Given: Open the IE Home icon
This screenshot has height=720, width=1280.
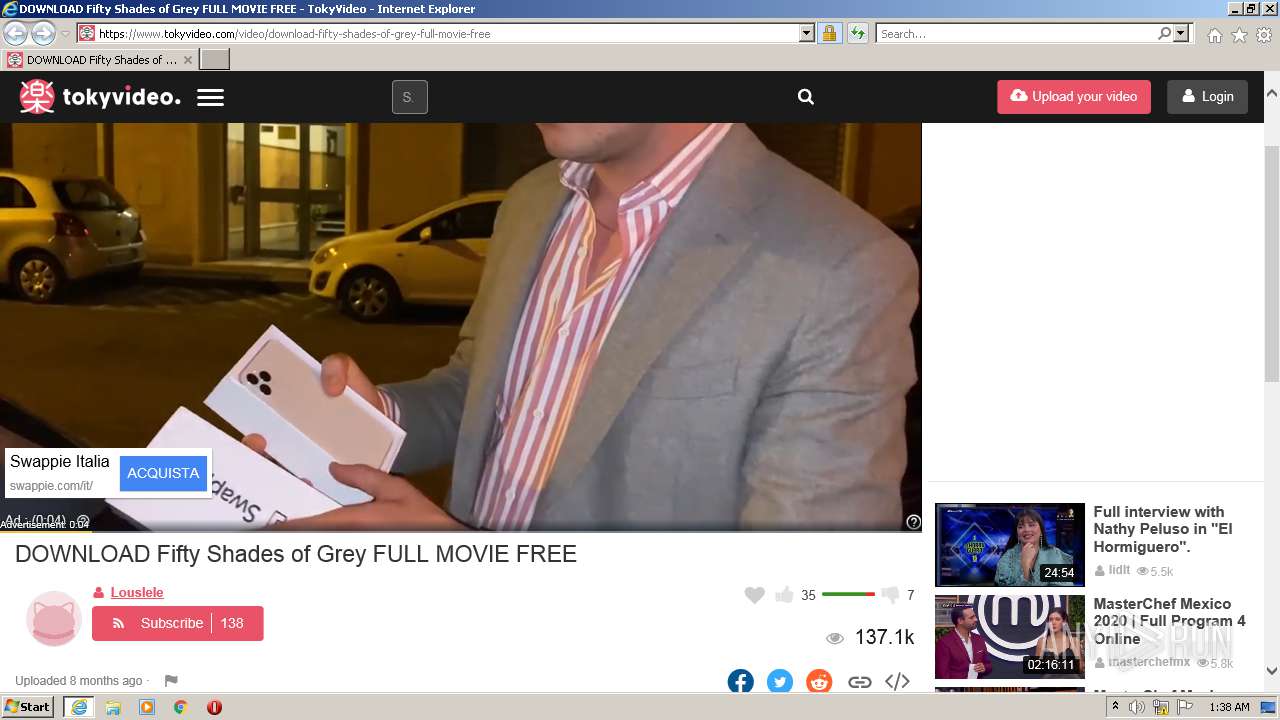Looking at the screenshot, I should point(1214,35).
